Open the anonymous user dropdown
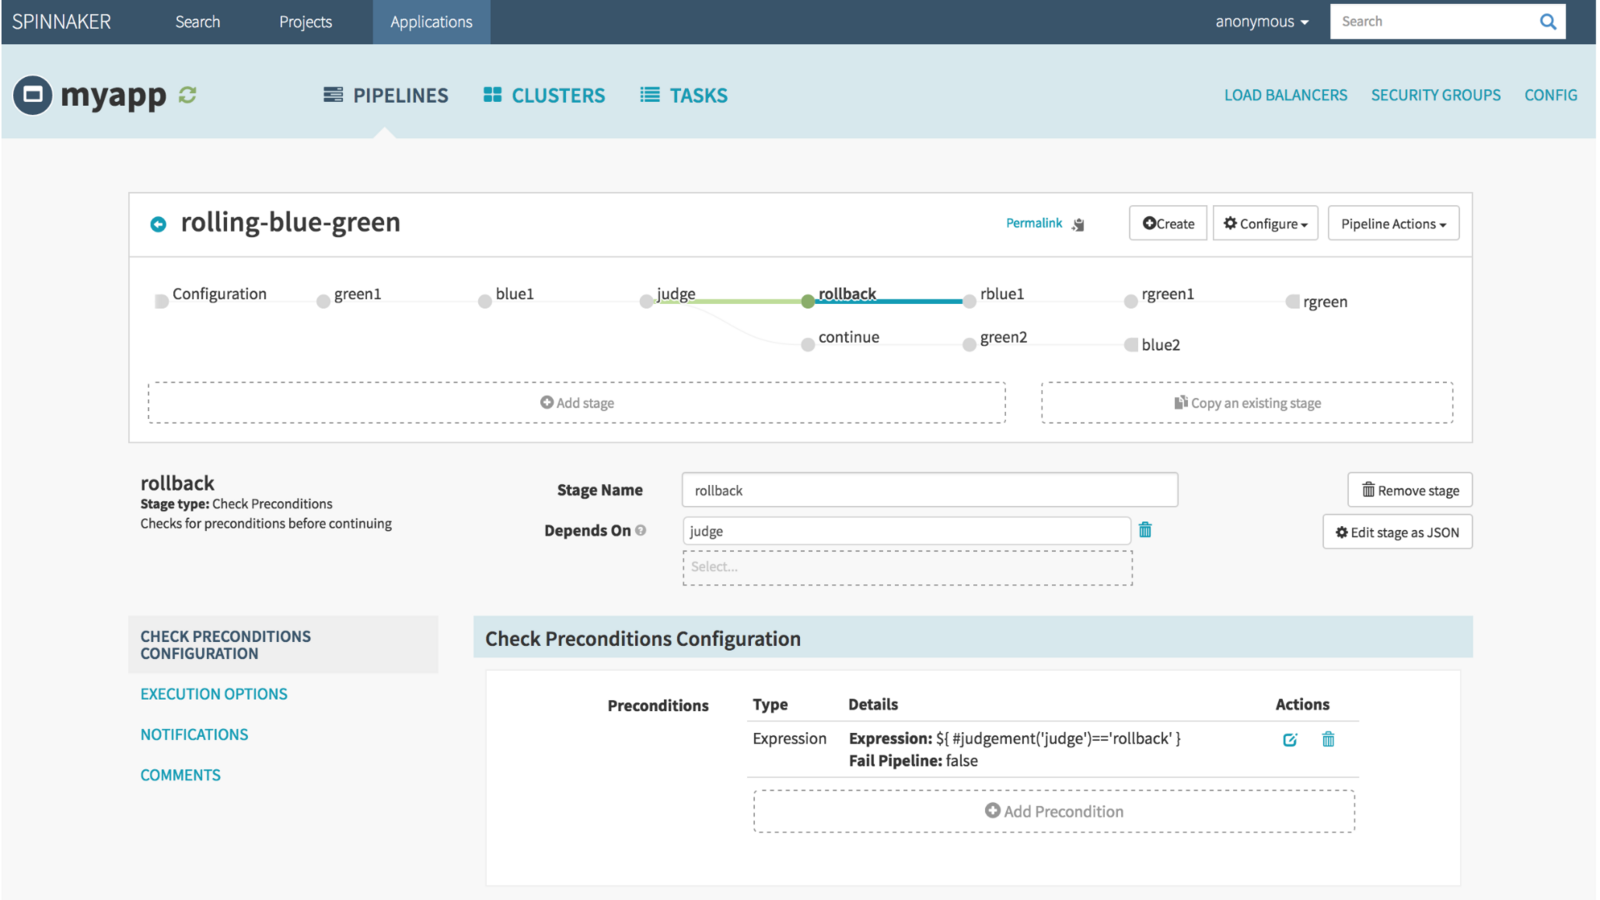 [x=1262, y=21]
